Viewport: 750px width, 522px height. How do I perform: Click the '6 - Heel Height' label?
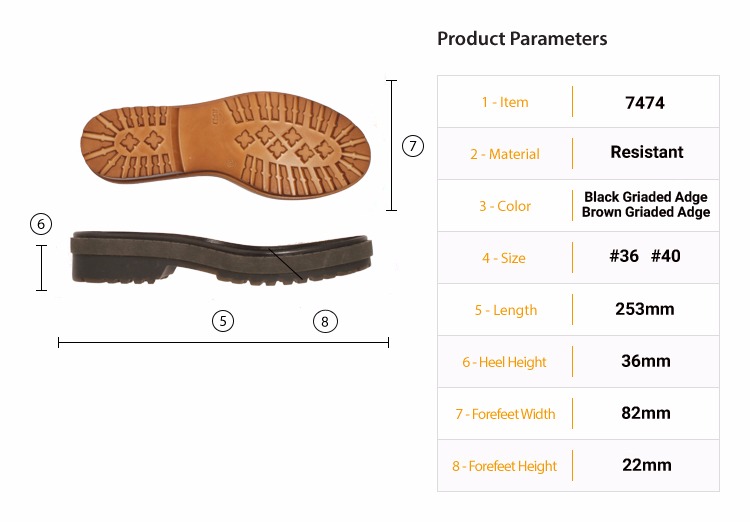(504, 362)
